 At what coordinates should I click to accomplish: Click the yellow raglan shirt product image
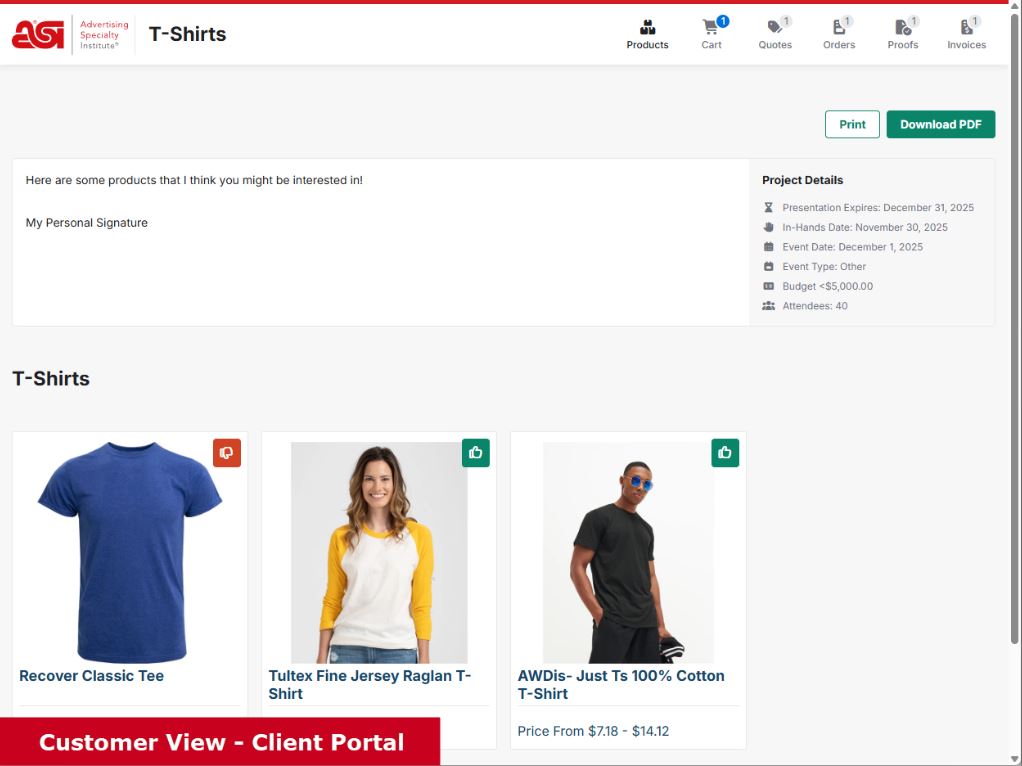(378, 552)
